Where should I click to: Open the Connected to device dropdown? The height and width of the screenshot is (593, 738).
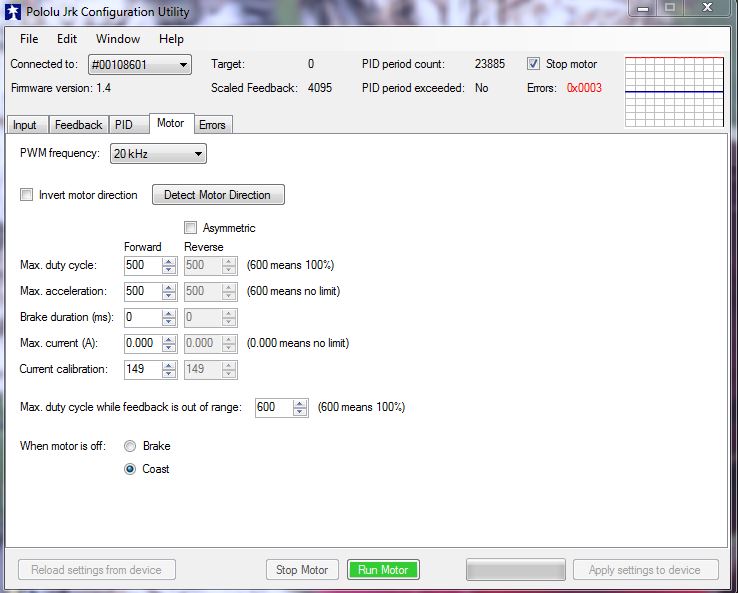(x=140, y=64)
